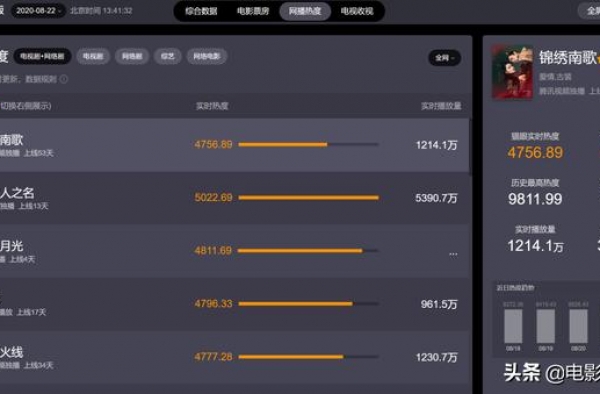This screenshot has height=394, width=600.
Task: Open the 锦绣南歌 poster thumbnail
Action: (512, 72)
